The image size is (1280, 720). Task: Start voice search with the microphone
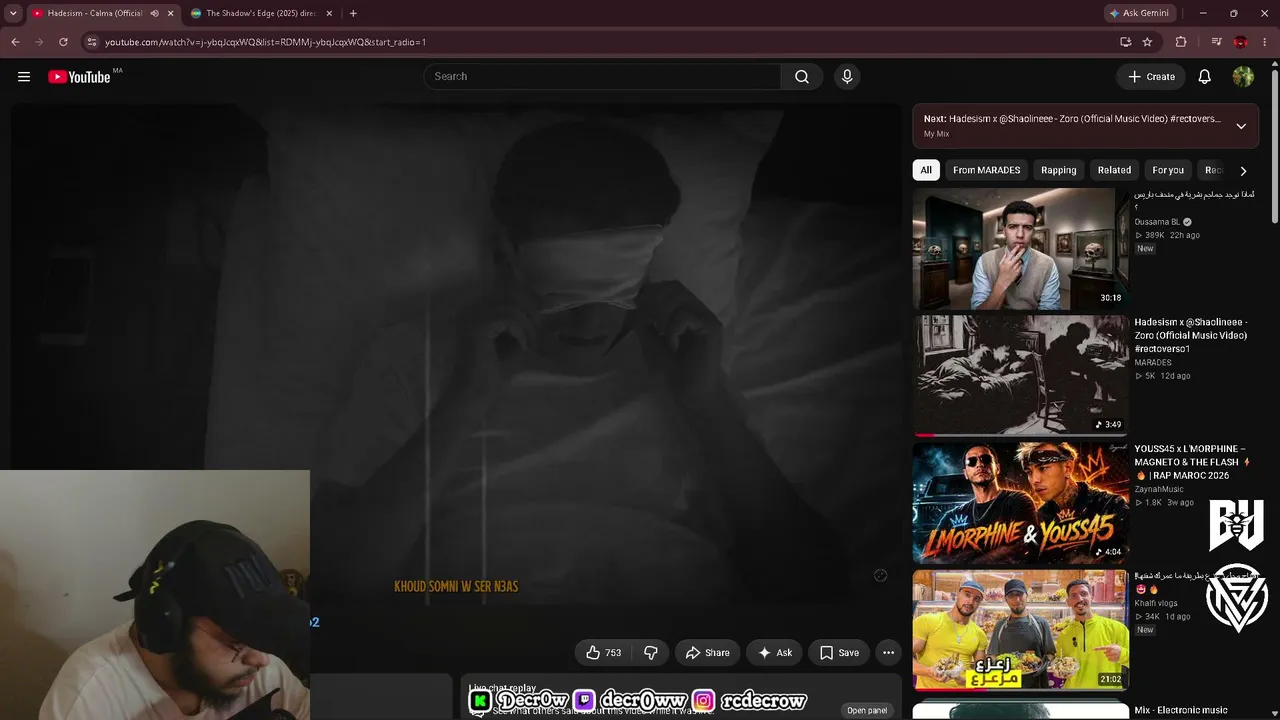point(847,77)
